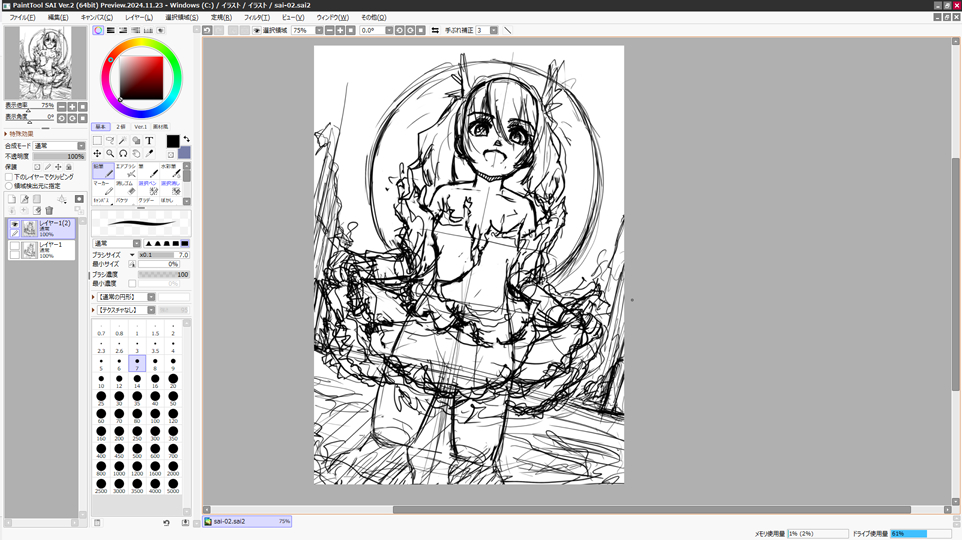The image size is (962, 540).
Task: Open the 合成モード blend mode dropdown
Action: click(59, 146)
